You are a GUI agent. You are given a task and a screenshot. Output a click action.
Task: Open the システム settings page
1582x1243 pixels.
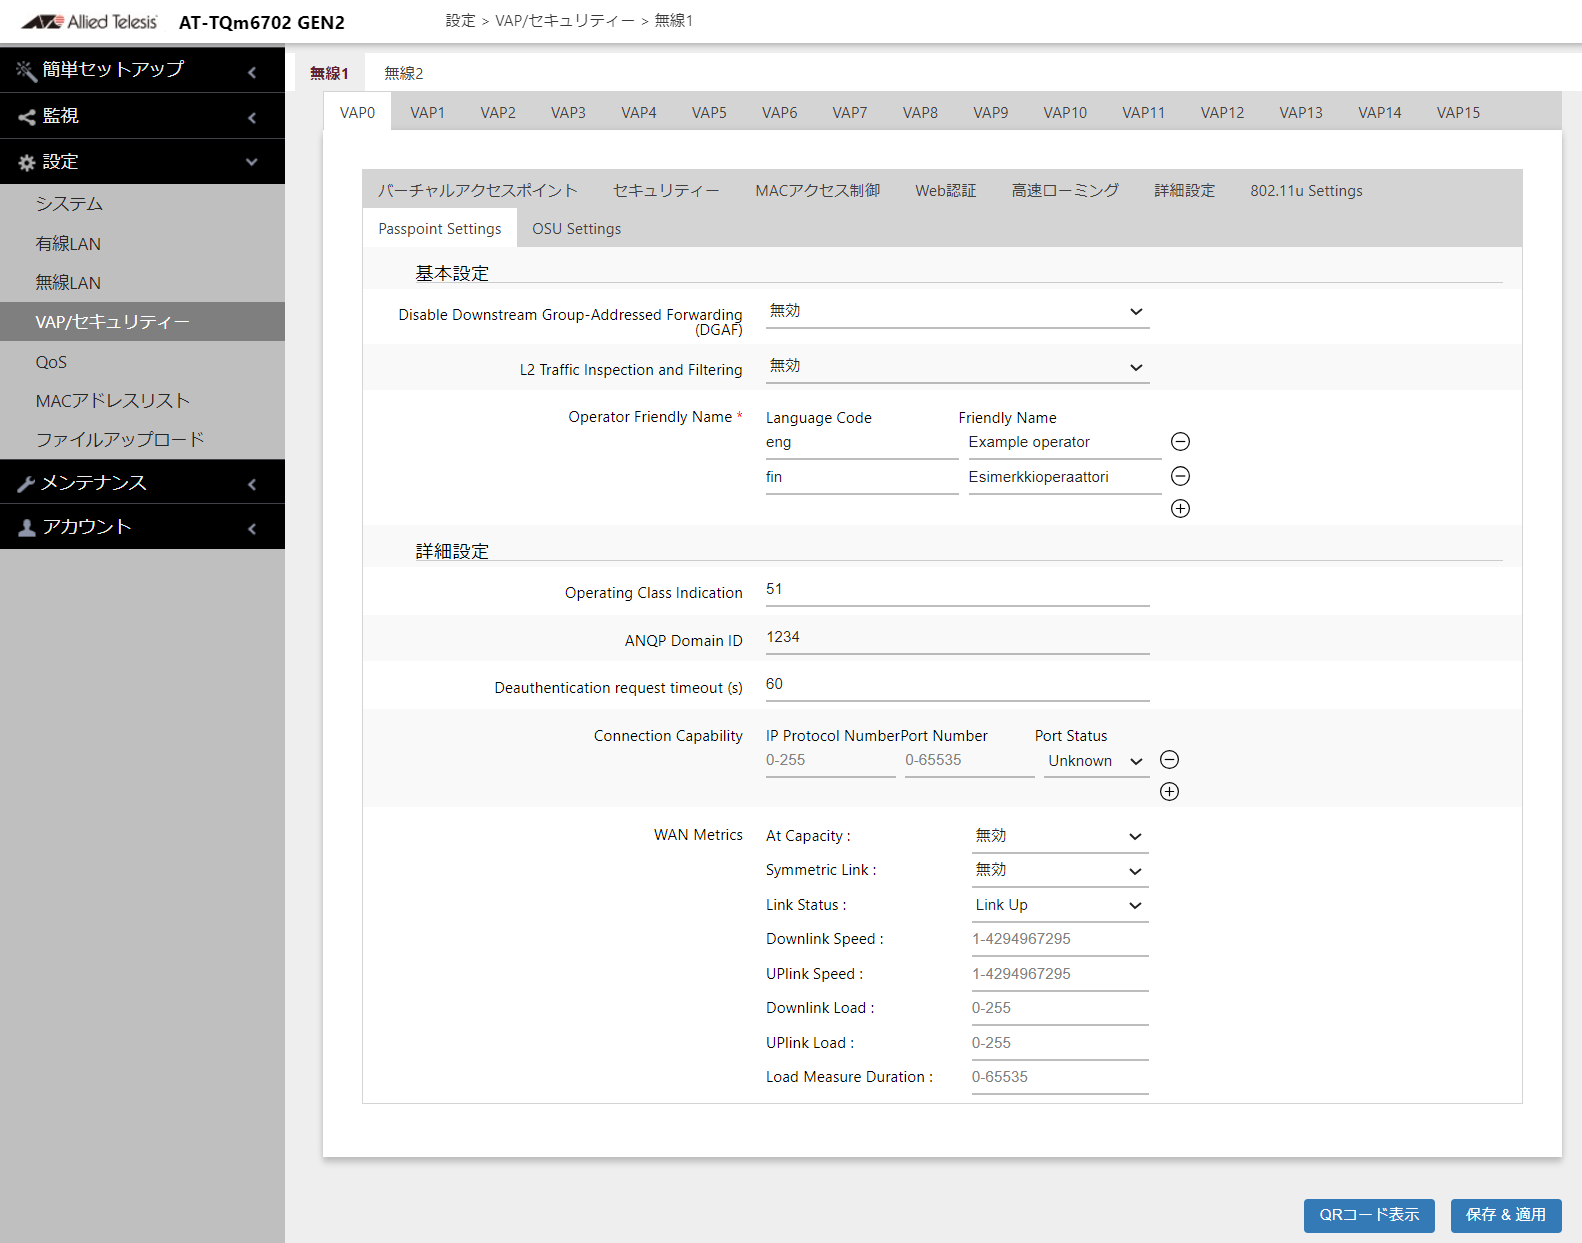(x=142, y=204)
